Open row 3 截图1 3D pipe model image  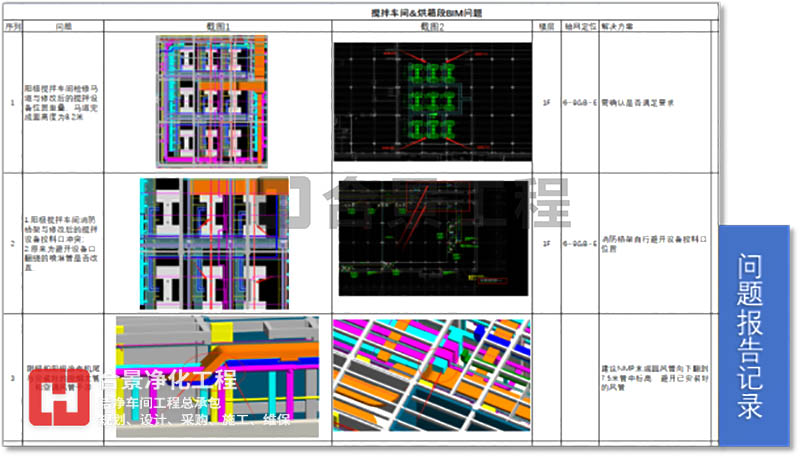coord(217,377)
